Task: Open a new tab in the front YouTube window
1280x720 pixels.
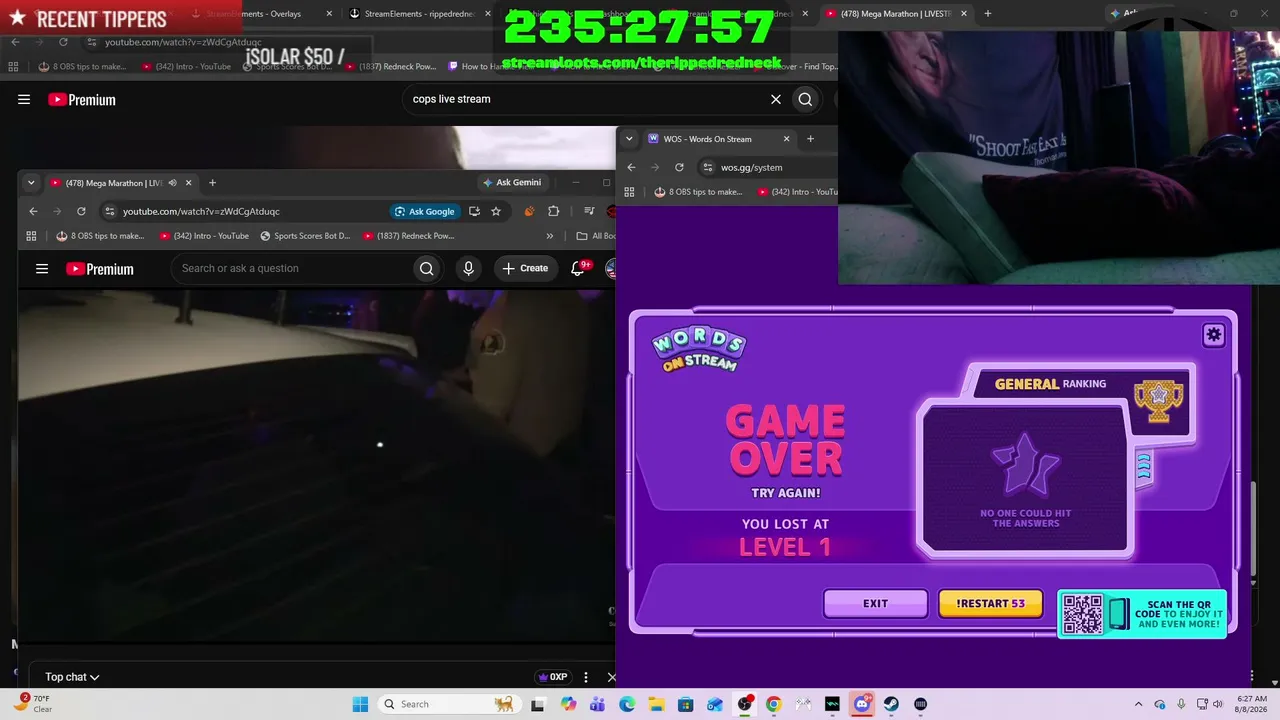Action: tap(212, 183)
